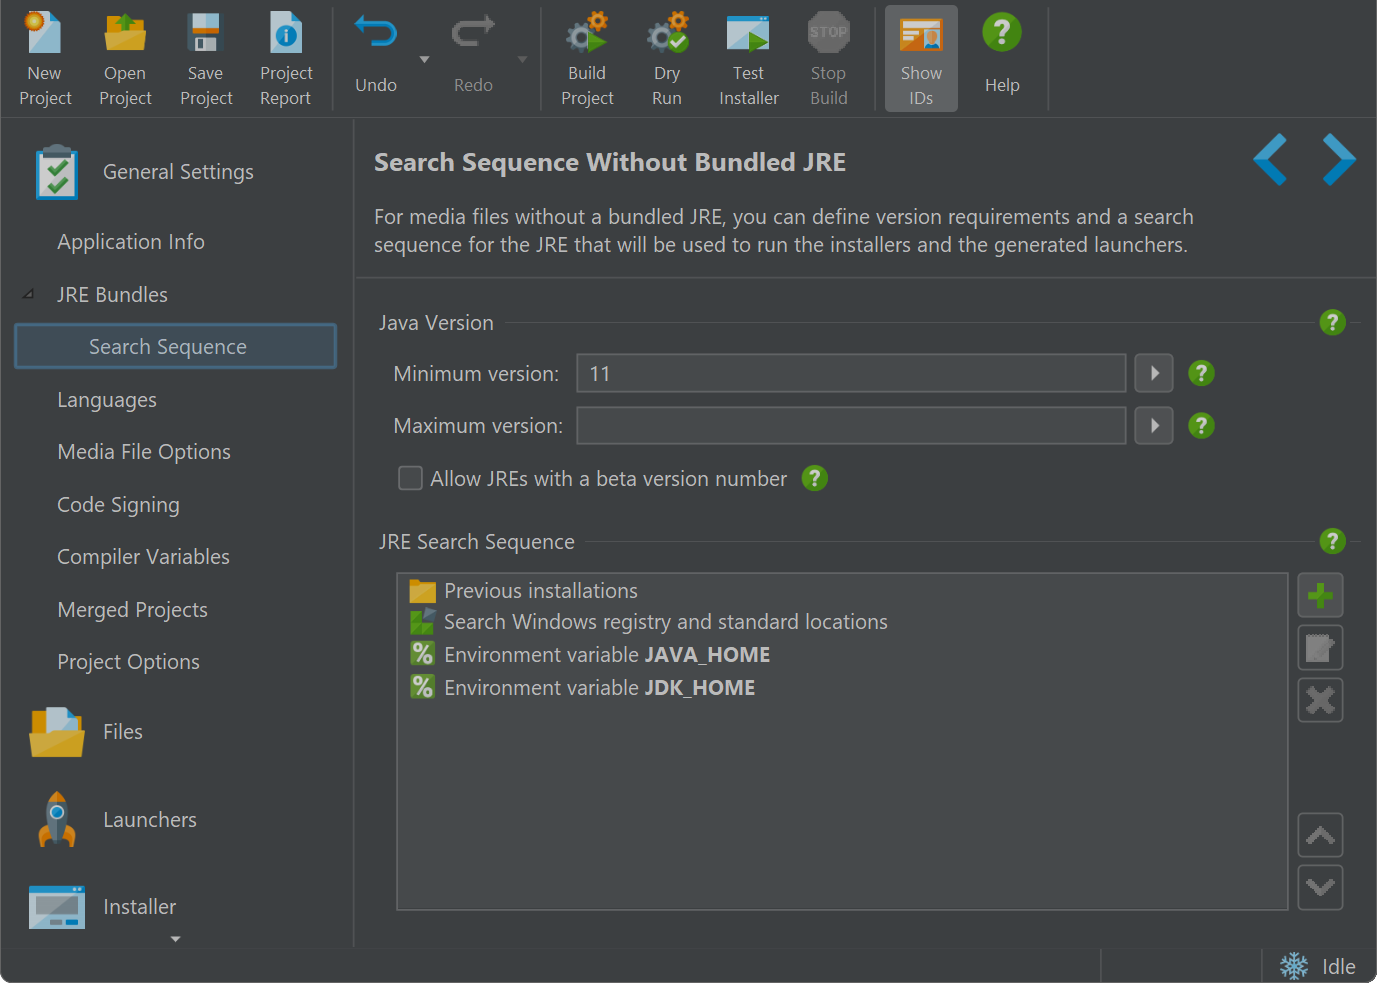Add a new JRE search sequence entry

(x=1320, y=596)
